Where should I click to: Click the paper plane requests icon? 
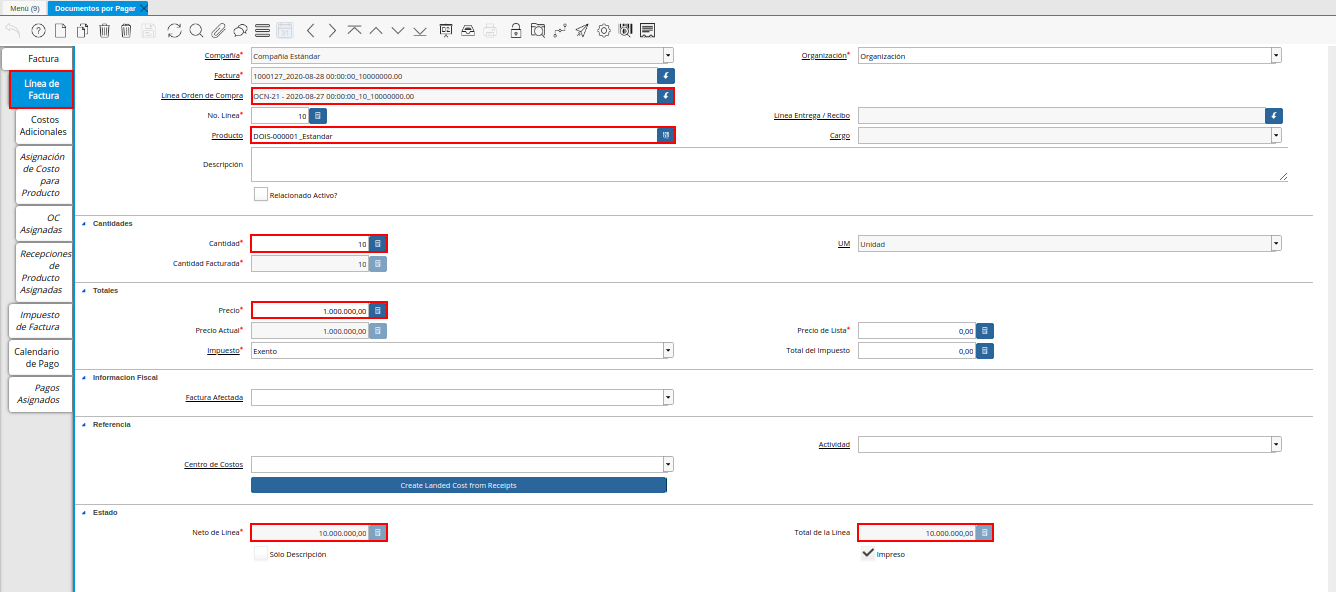pyautogui.click(x=582, y=30)
